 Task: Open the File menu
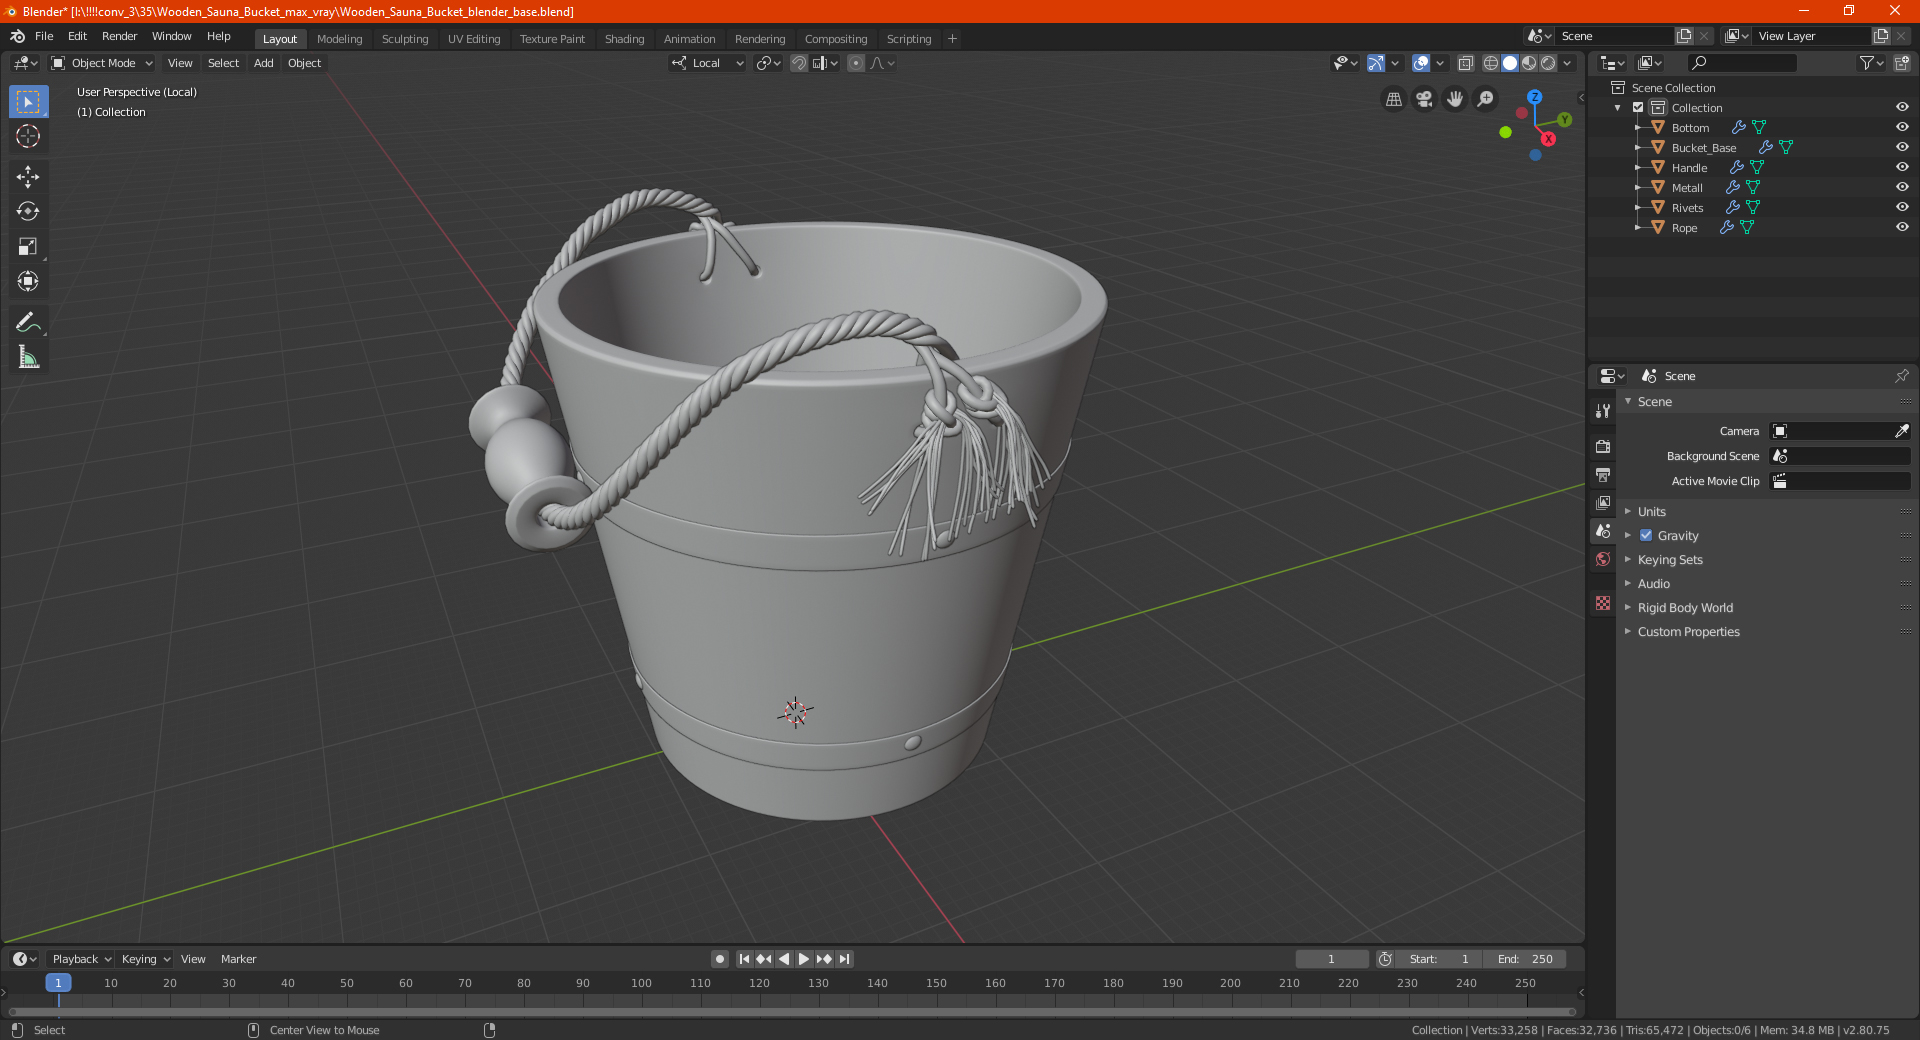[44, 36]
